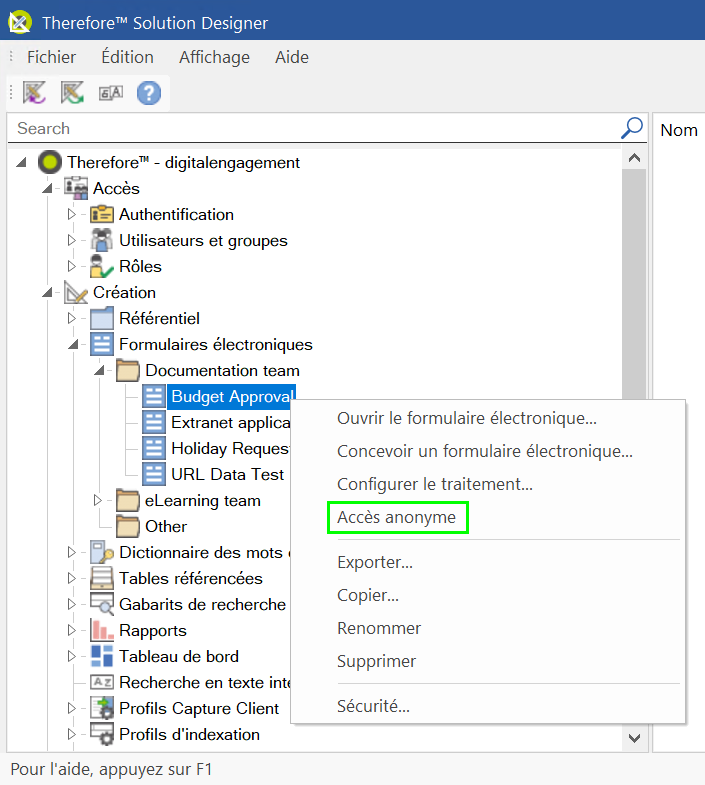This screenshot has width=705, height=785.
Task: Click the Tableau de bord icon
Action: pos(102,656)
